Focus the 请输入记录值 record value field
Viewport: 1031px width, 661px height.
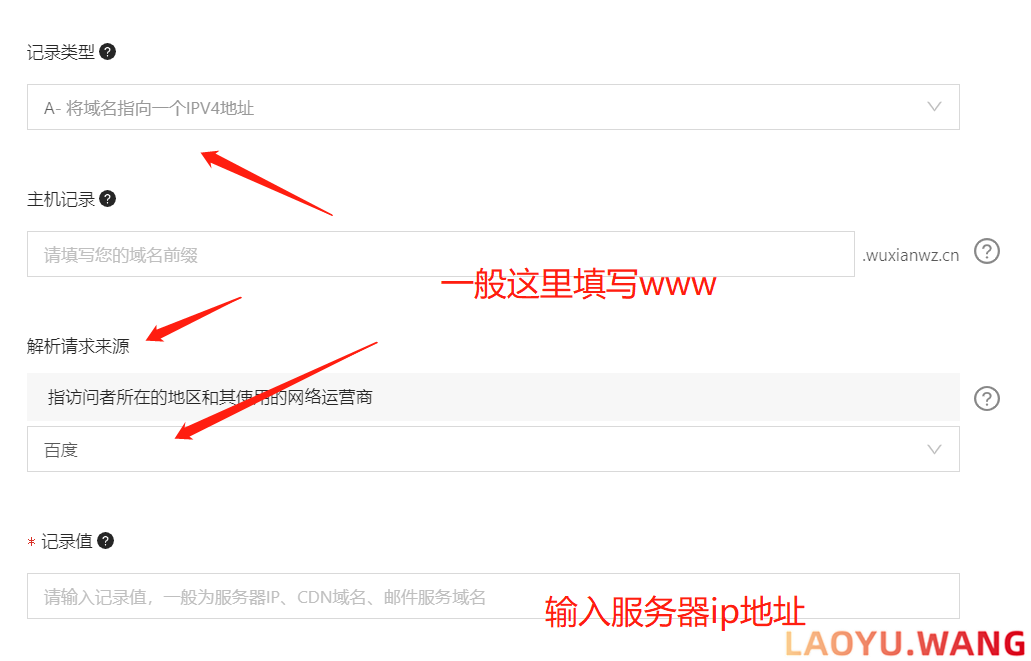click(493, 596)
